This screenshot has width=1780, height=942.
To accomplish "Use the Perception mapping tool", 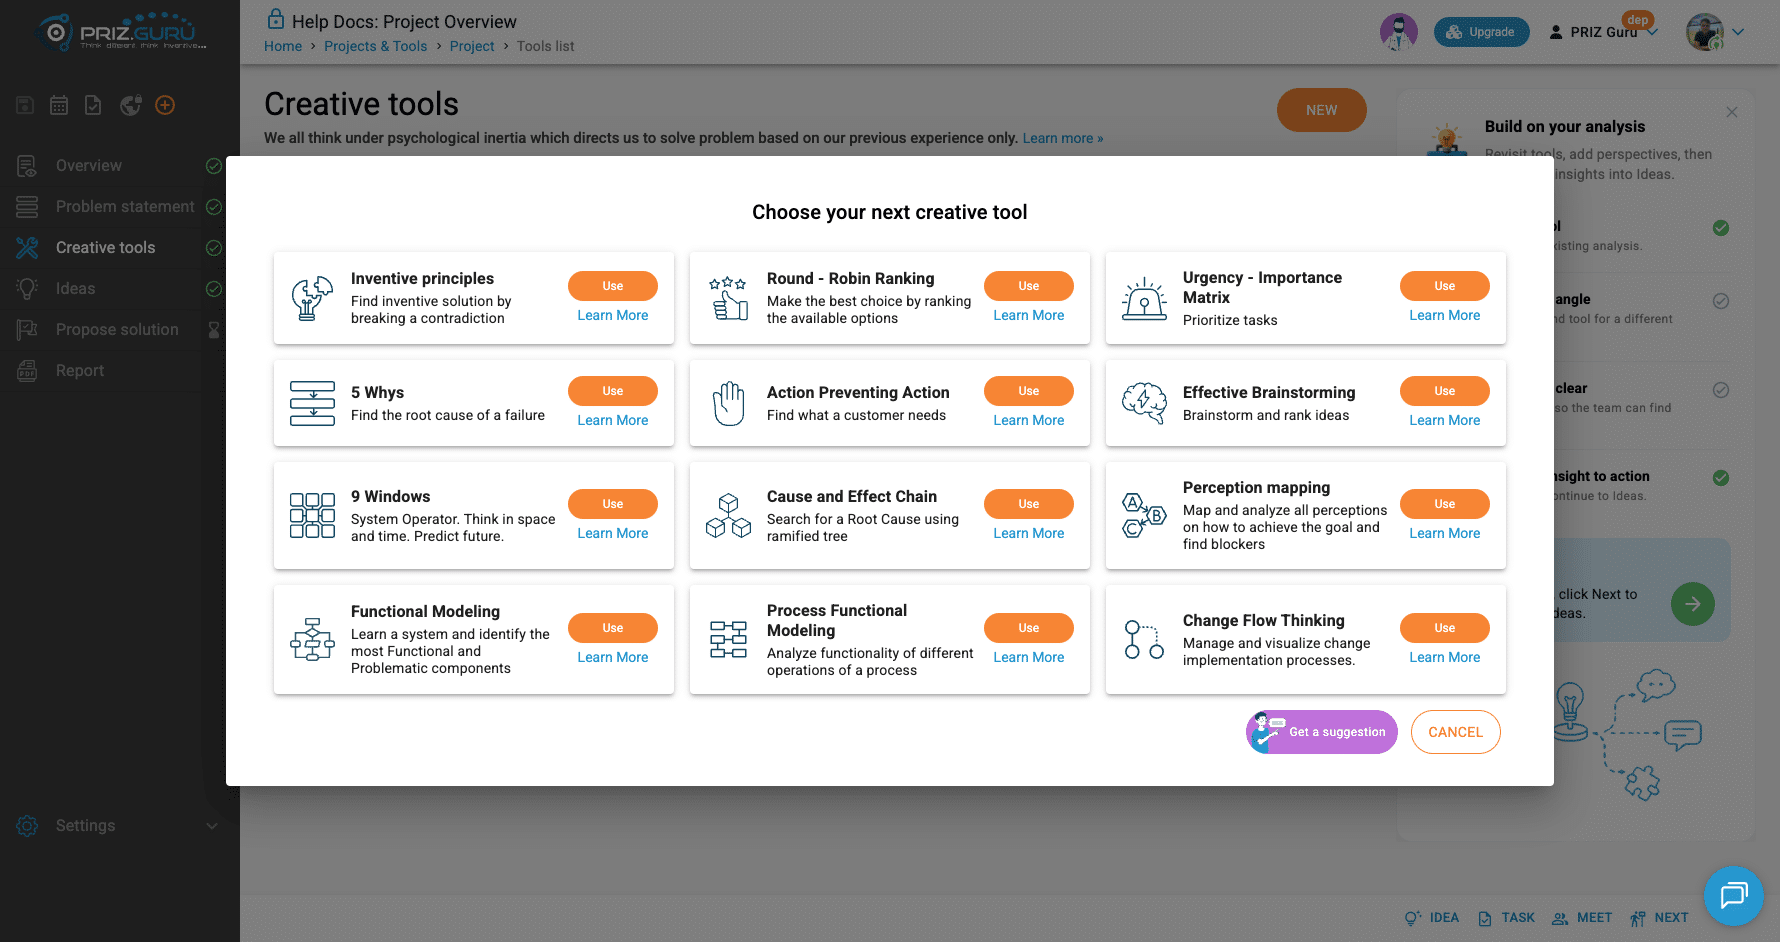I will [1444, 504].
